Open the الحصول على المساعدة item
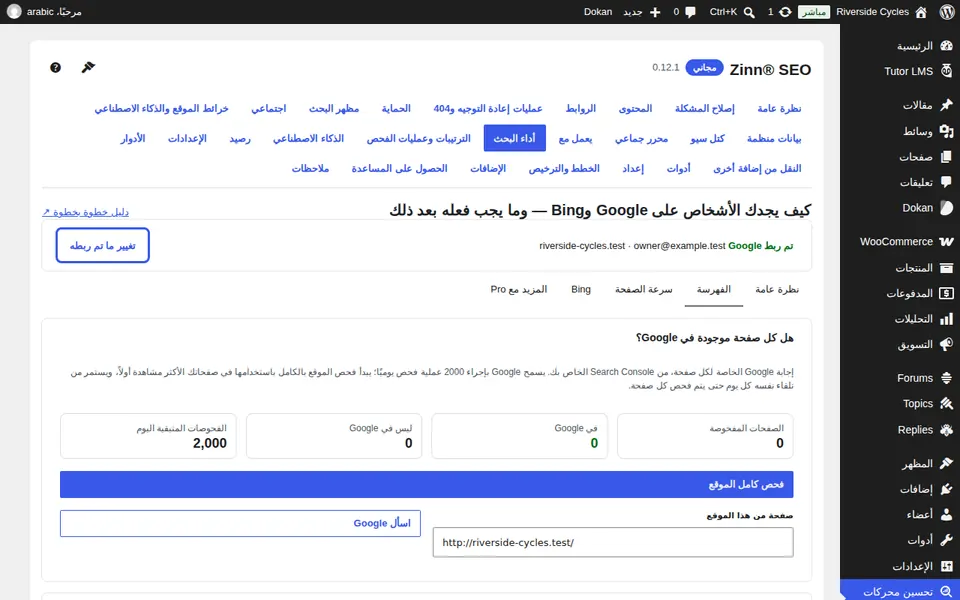 [399, 168]
